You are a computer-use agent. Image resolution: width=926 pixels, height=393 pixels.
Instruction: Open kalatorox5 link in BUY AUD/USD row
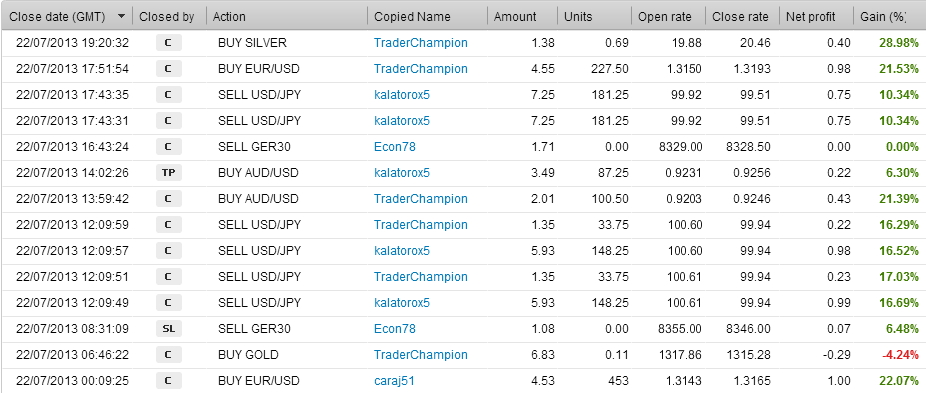[402, 173]
